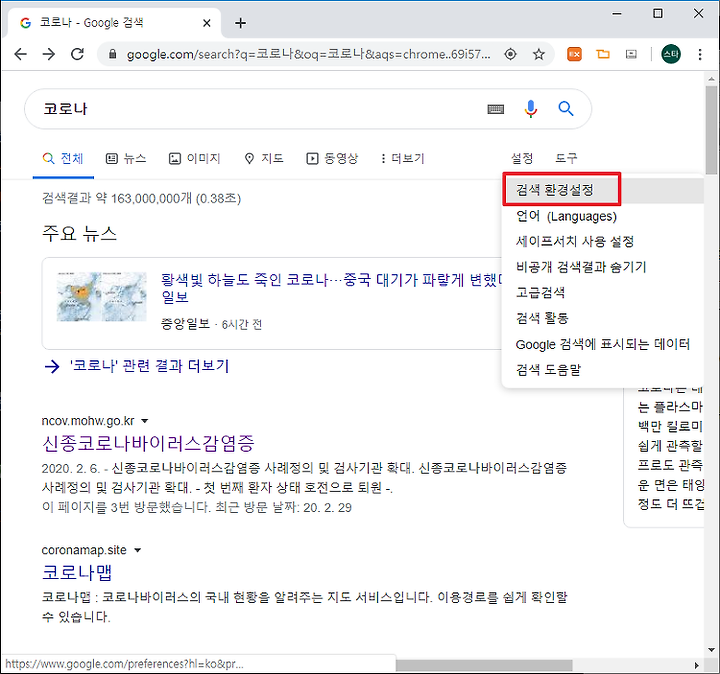Start voice search with the microphone icon

pyautogui.click(x=531, y=109)
